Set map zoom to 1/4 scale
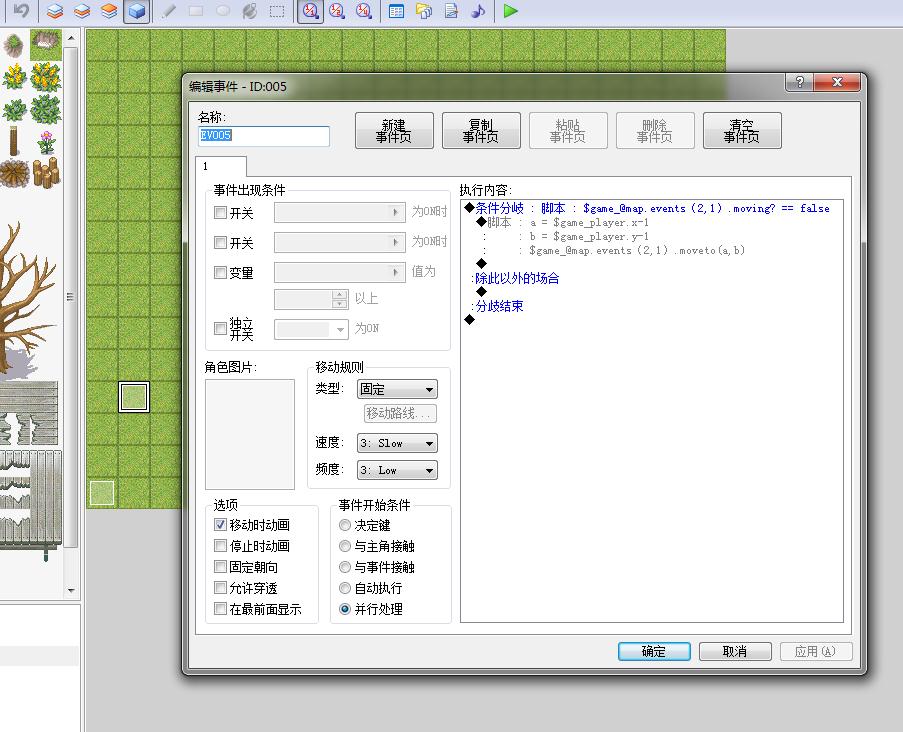 364,10
